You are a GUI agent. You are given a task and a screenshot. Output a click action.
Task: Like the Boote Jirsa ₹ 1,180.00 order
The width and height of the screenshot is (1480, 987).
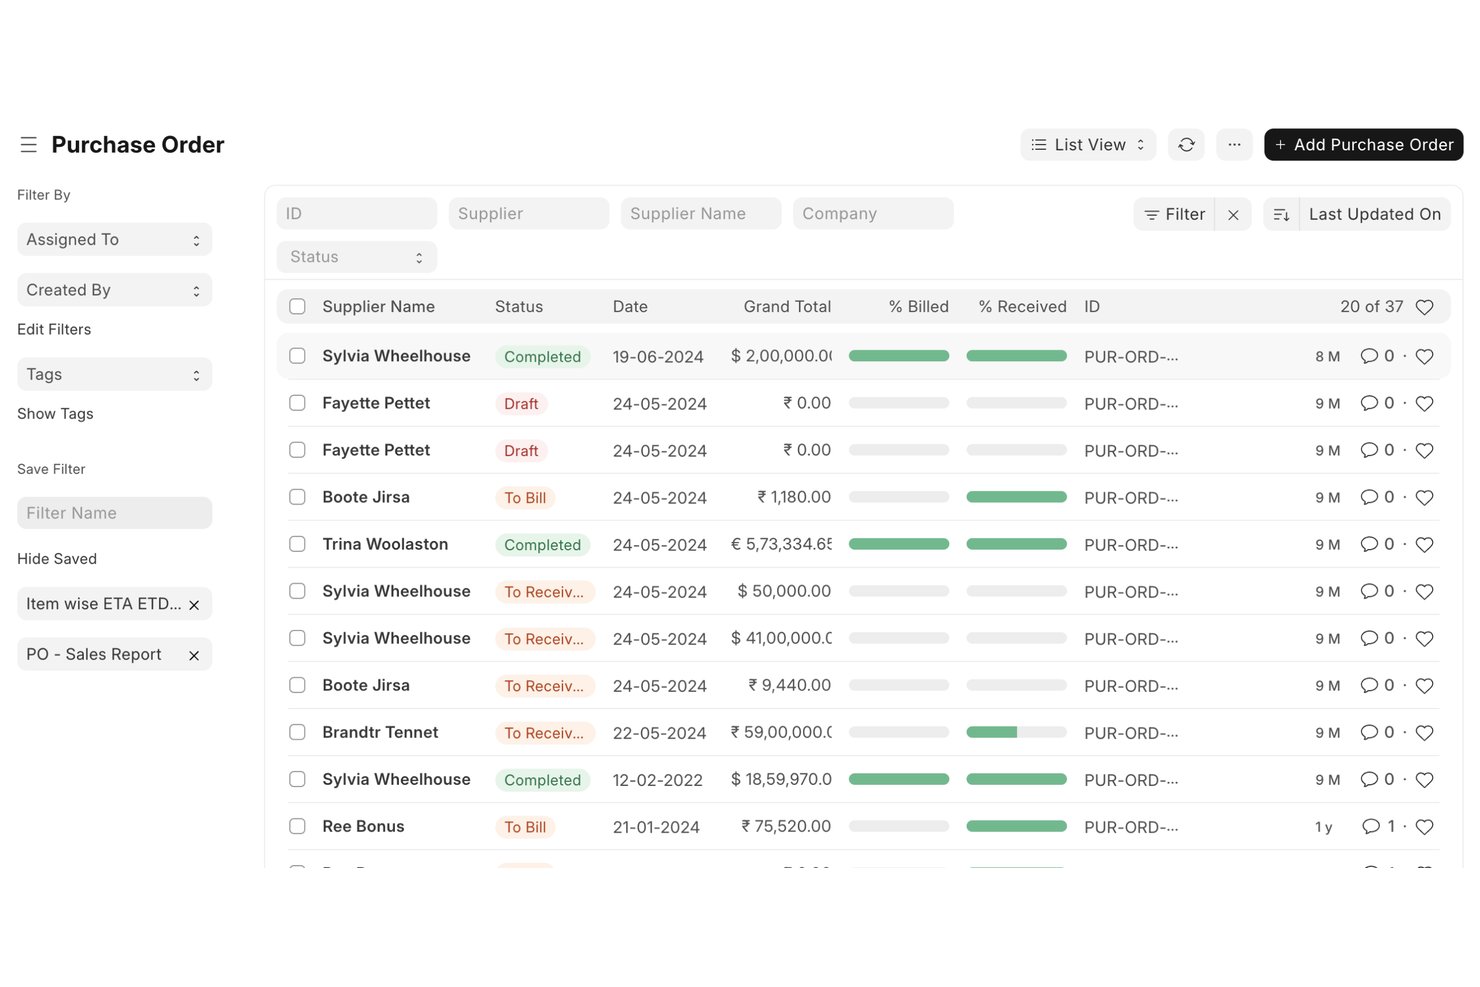(x=1425, y=498)
